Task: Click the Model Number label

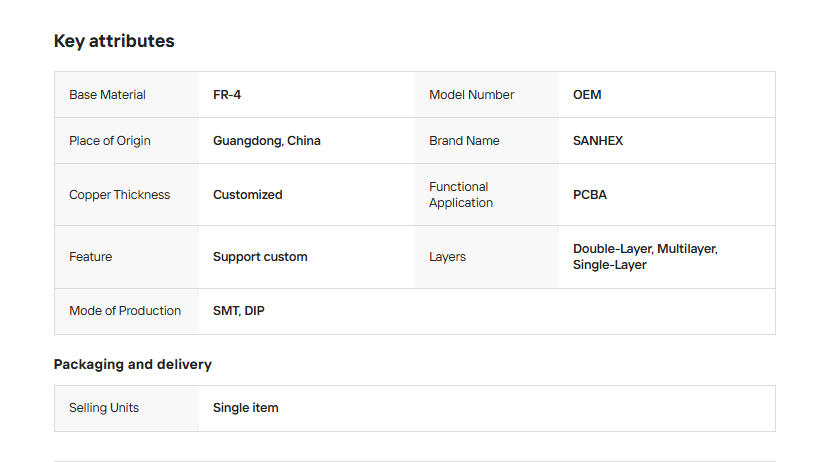Action: pyautogui.click(x=471, y=95)
